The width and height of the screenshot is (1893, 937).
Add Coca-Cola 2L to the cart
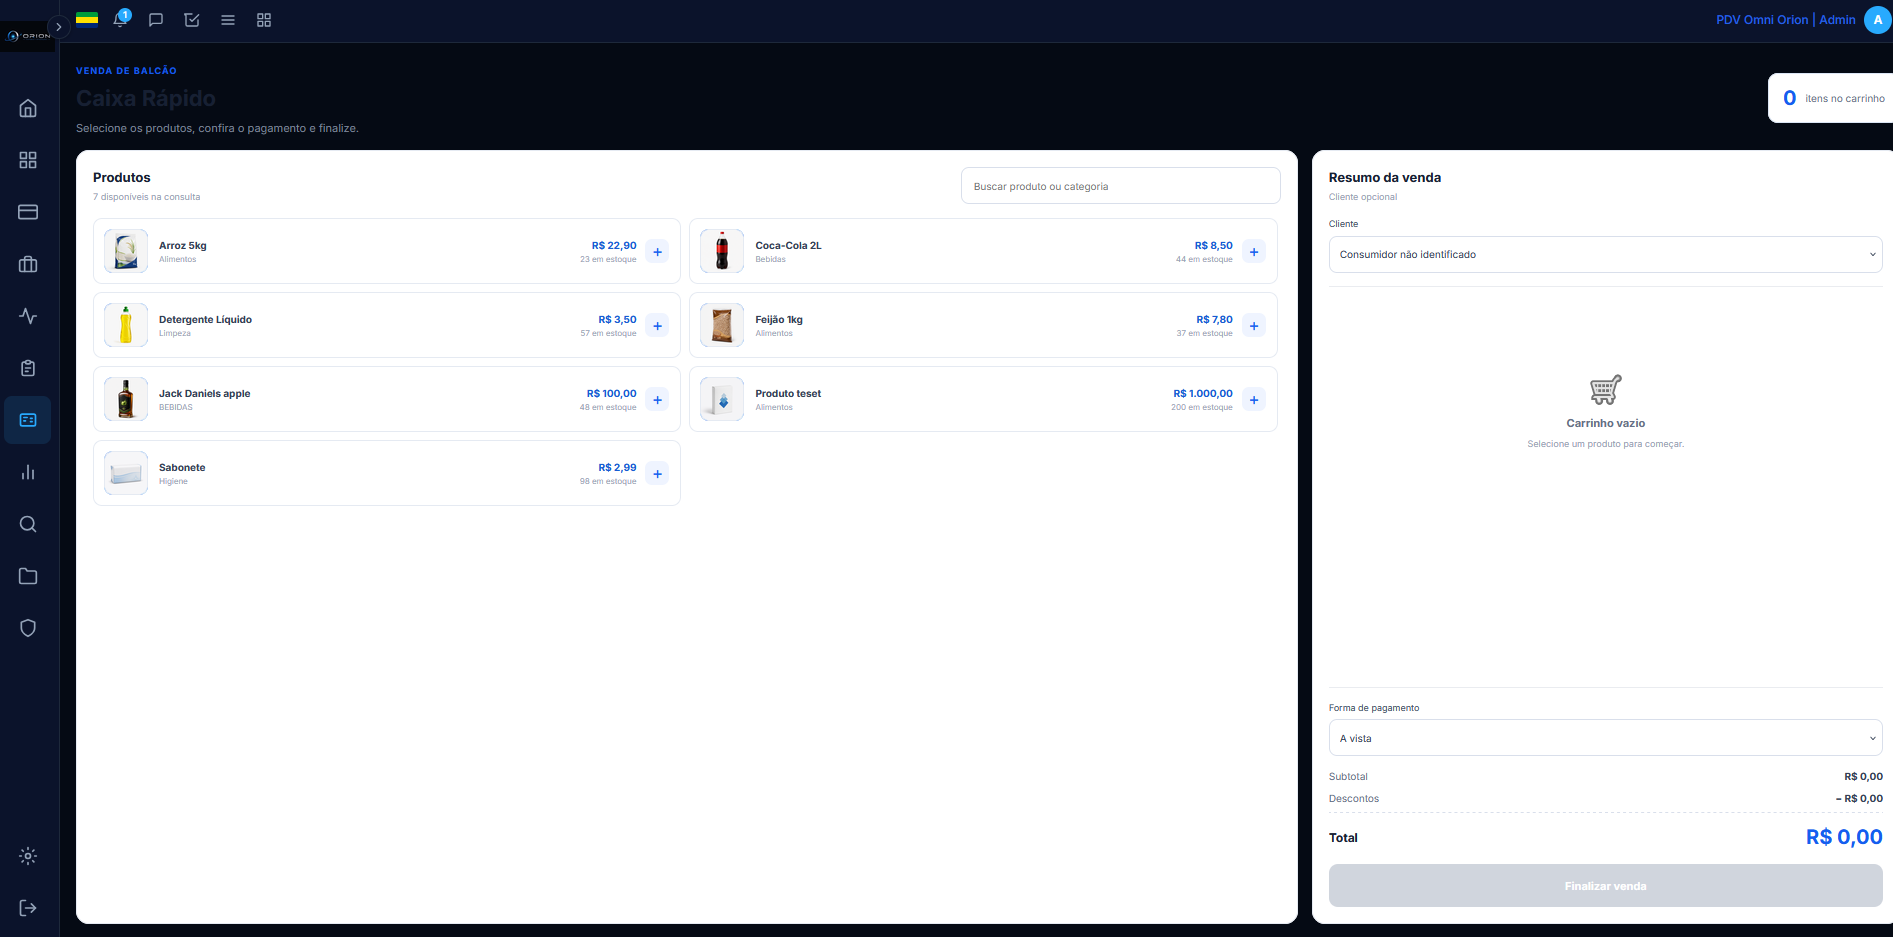(1254, 252)
